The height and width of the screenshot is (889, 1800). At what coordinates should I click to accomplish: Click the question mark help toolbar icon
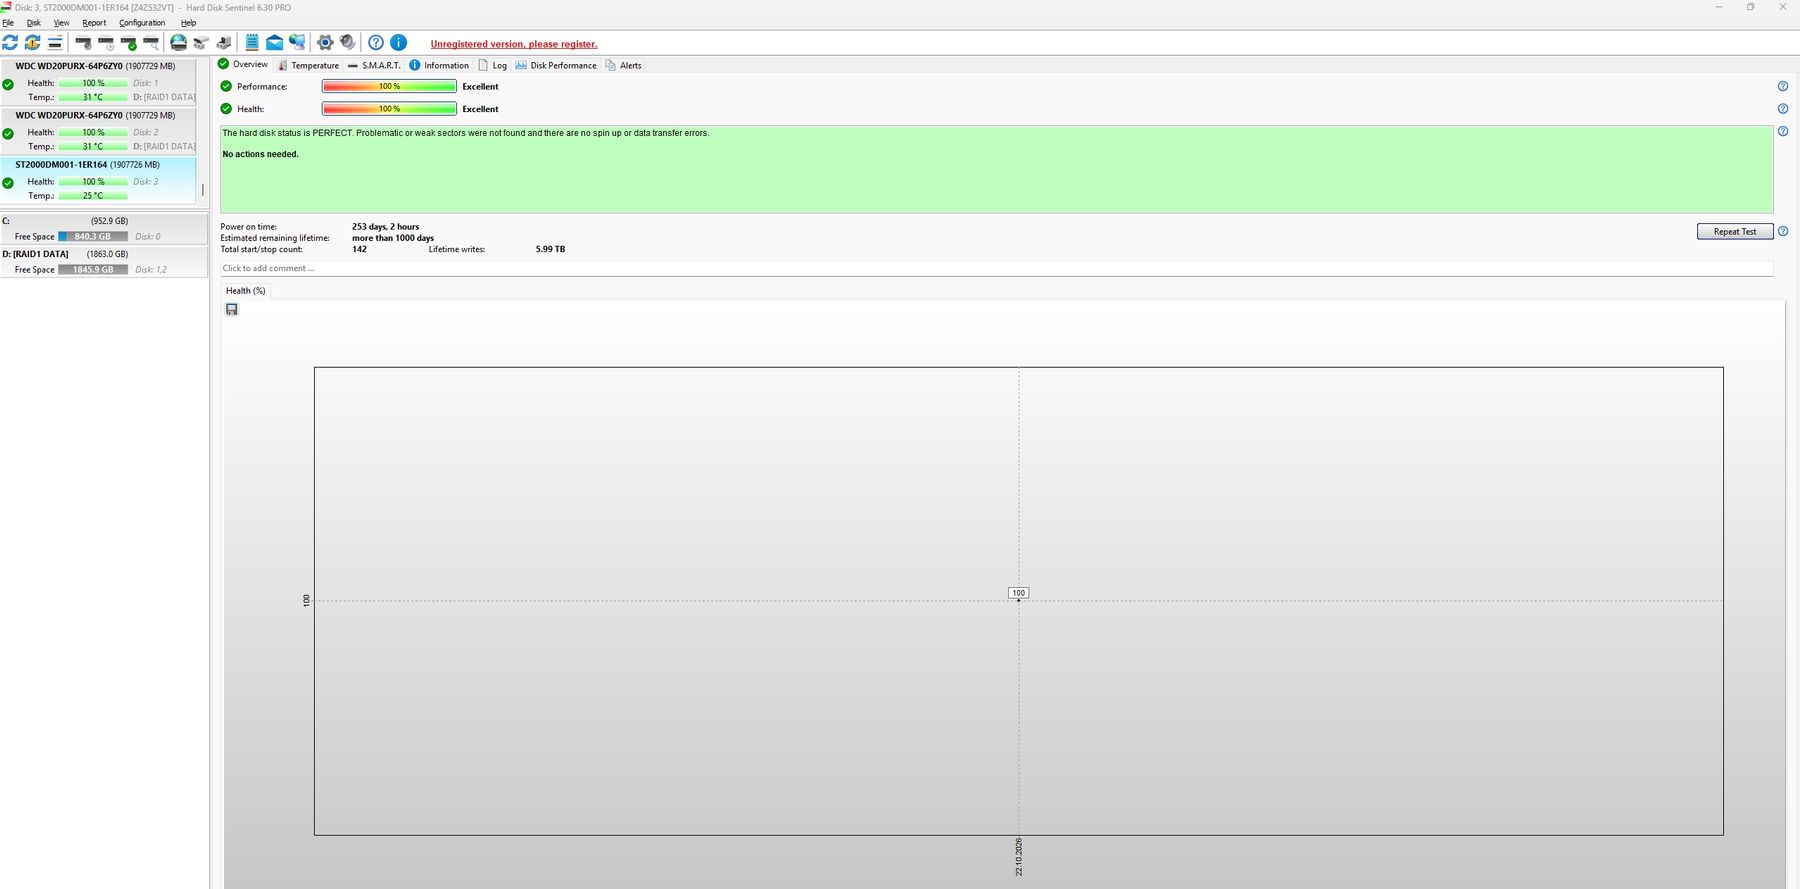point(376,43)
